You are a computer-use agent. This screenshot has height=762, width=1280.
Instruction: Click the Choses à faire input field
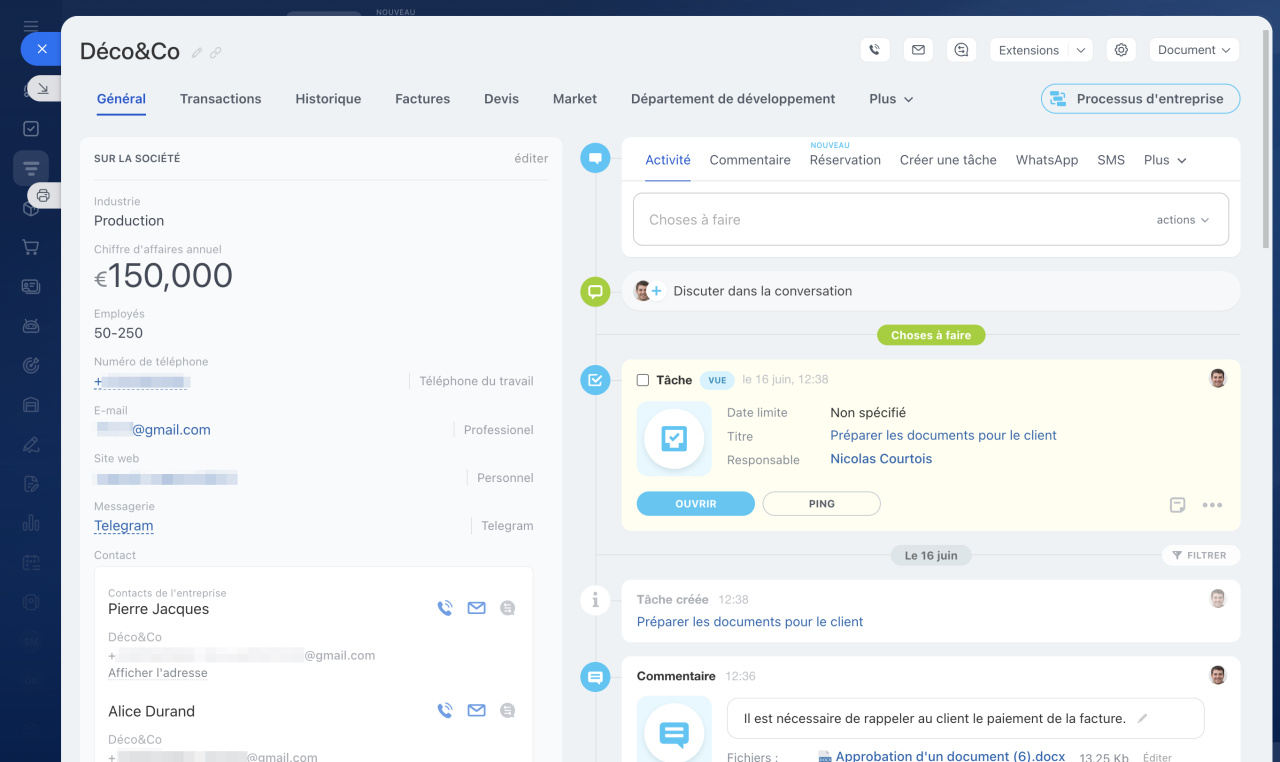click(931, 219)
